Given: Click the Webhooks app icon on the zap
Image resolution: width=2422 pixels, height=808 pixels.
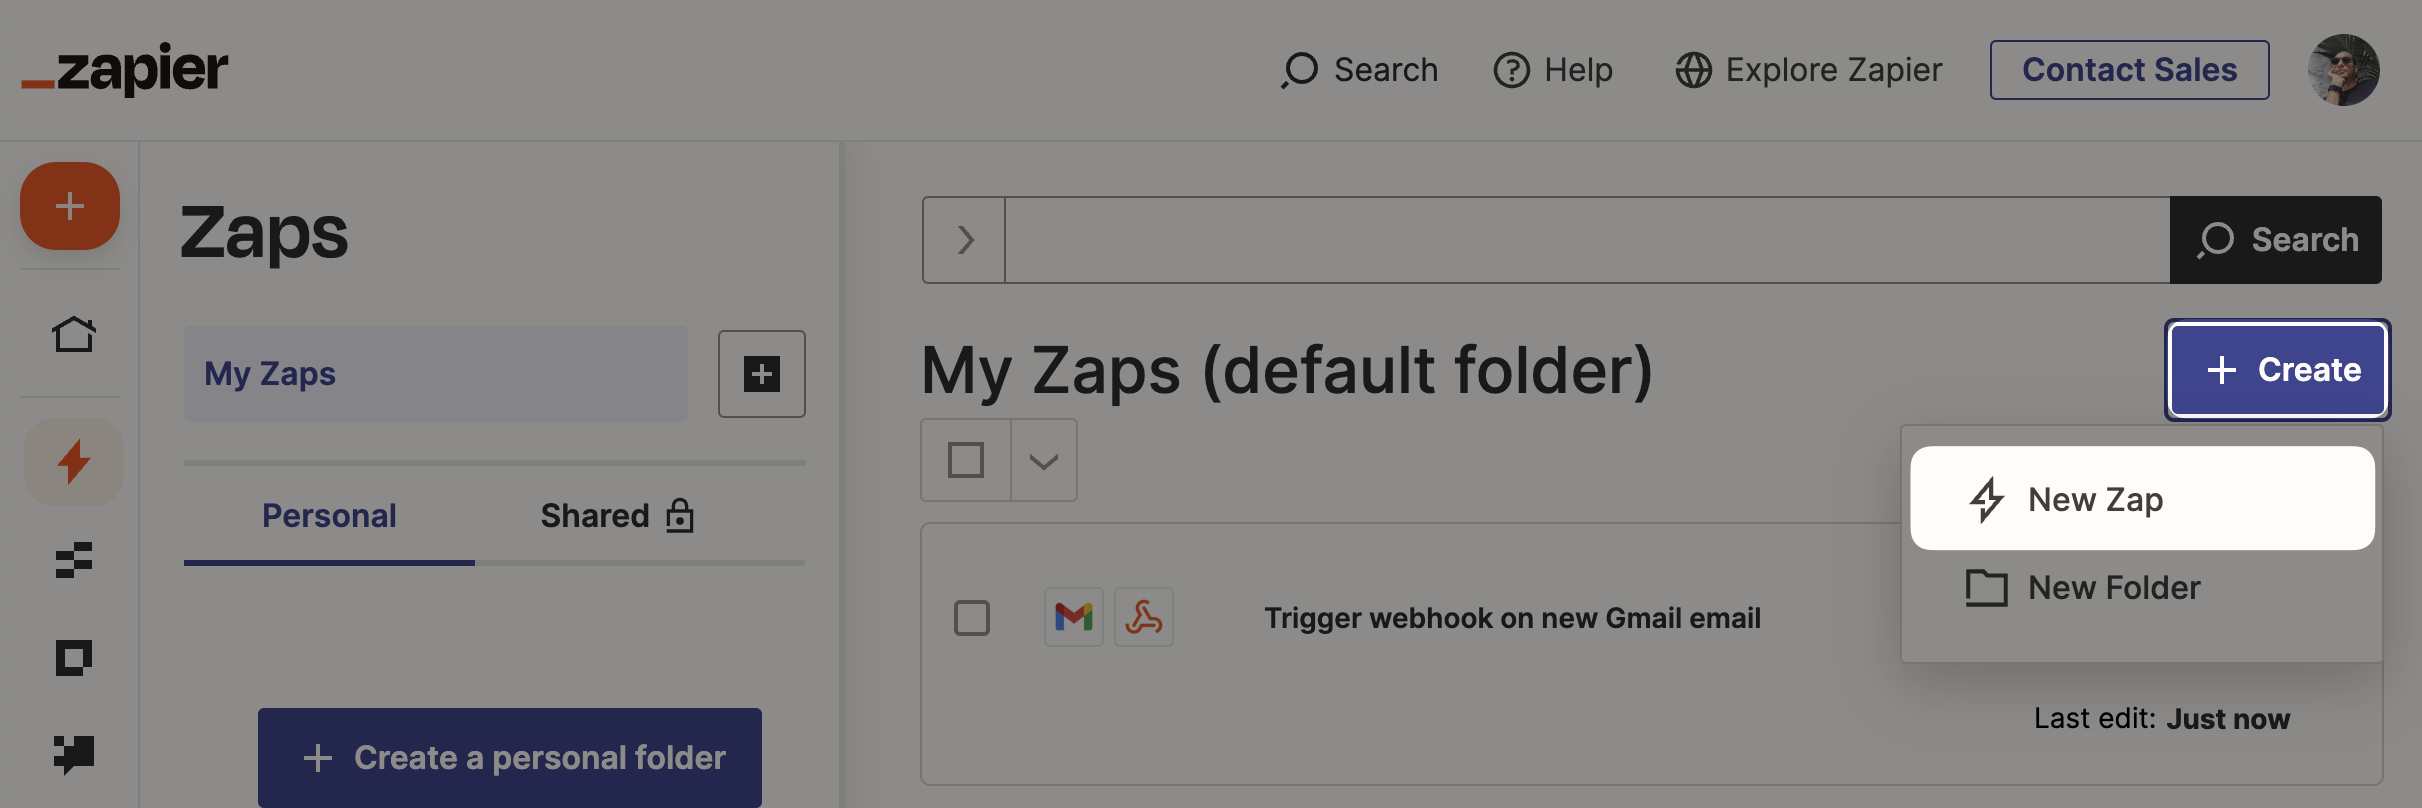Looking at the screenshot, I should (1144, 617).
